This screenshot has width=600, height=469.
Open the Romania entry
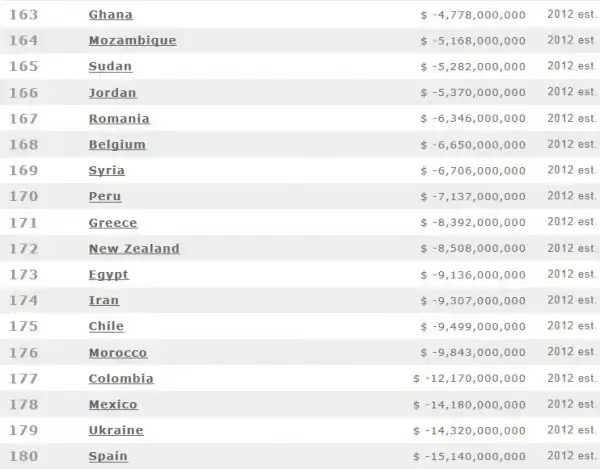click(120, 119)
